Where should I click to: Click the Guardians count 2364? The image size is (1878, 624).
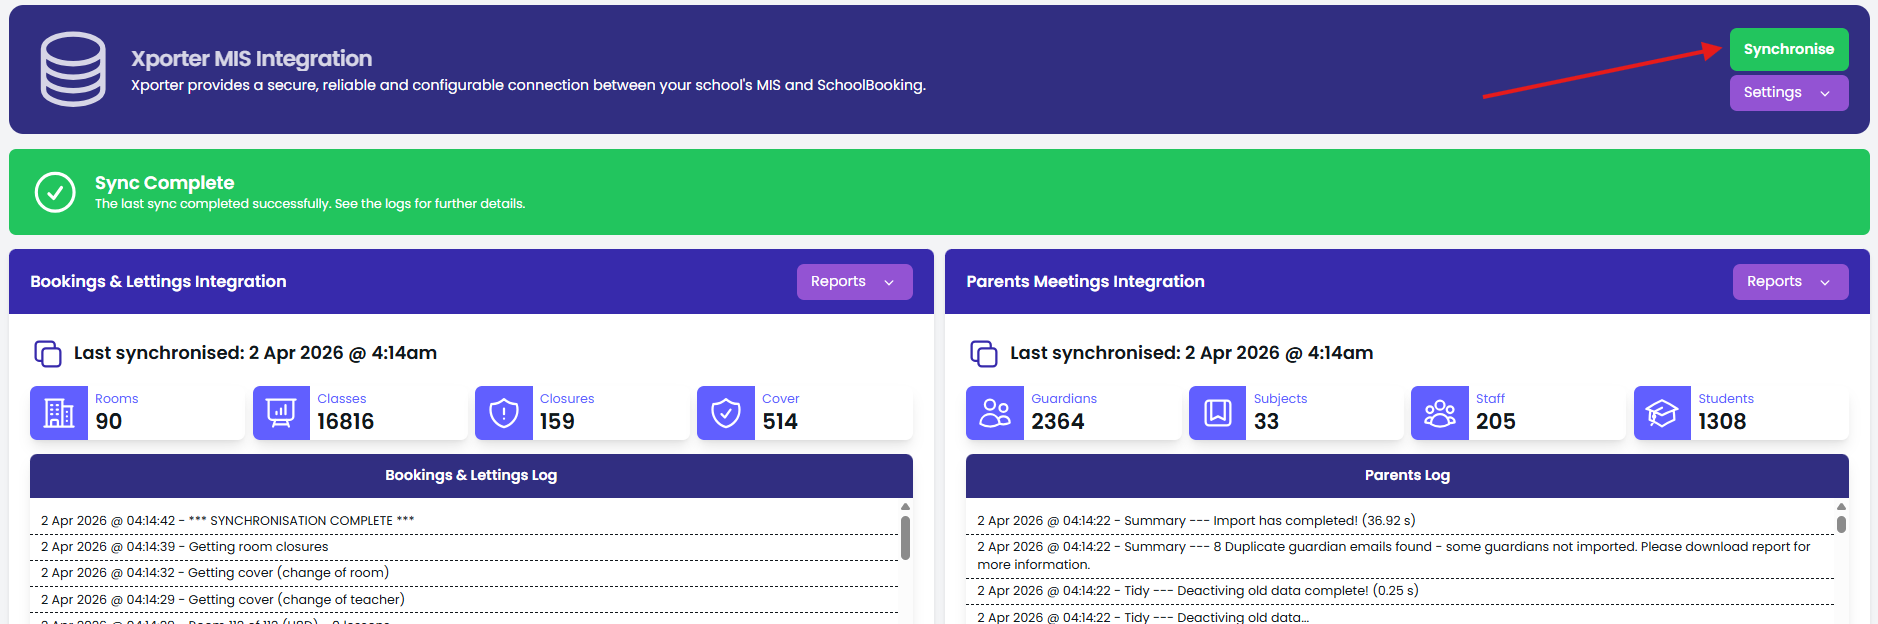pos(1058,422)
